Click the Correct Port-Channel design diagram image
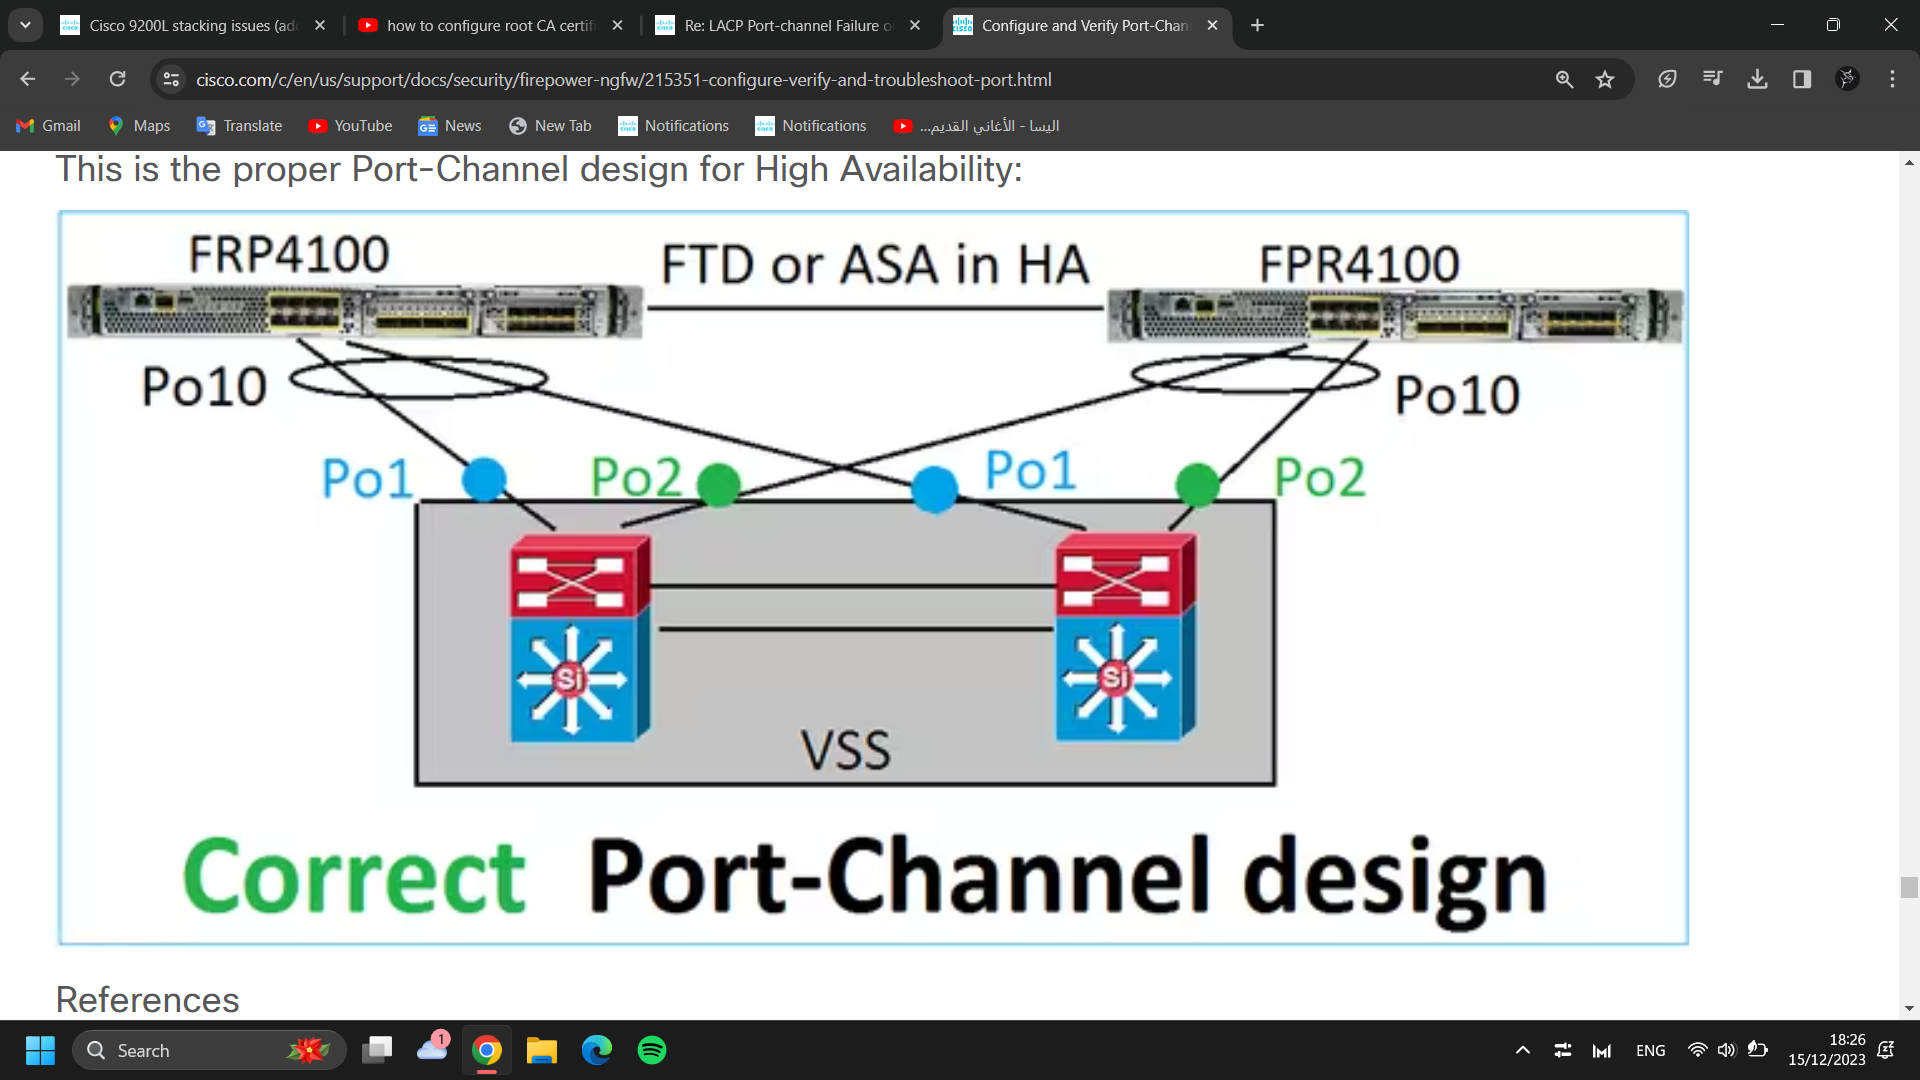 coord(873,577)
